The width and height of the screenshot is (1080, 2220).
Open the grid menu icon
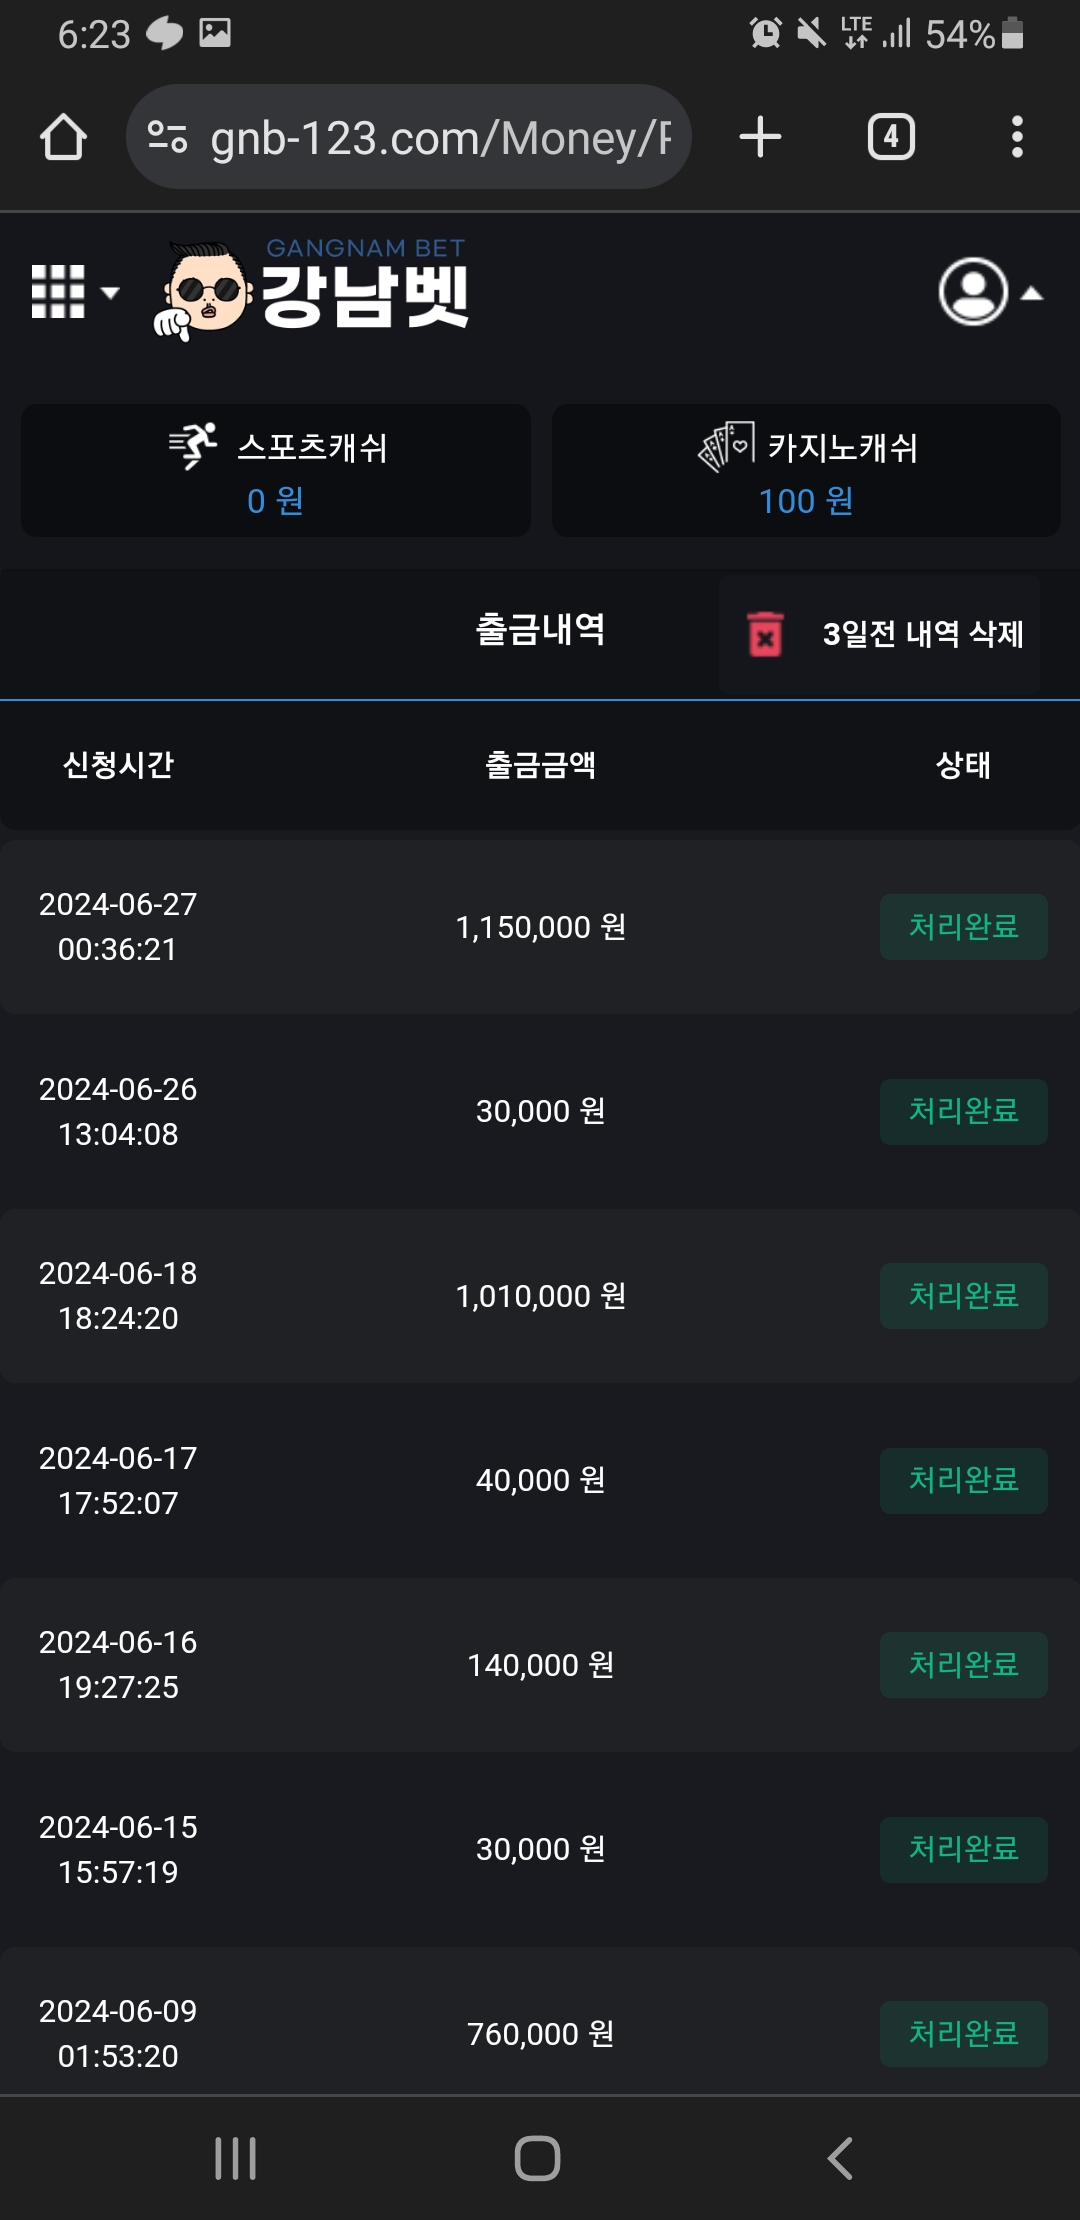[x=73, y=292]
